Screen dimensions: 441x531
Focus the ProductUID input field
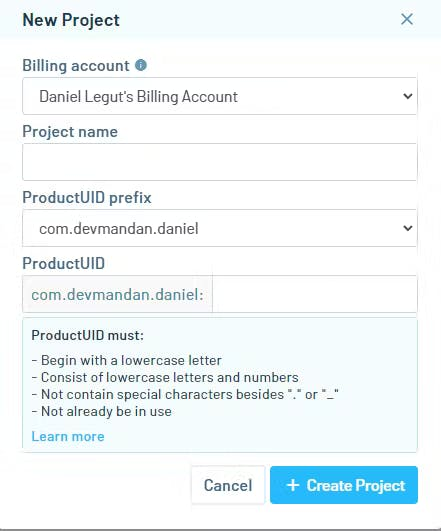(x=315, y=294)
